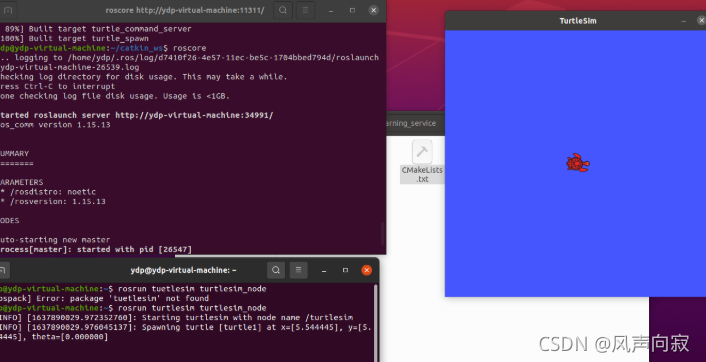Select the roscore terminal title text
The height and width of the screenshot is (362, 706).
point(185,10)
